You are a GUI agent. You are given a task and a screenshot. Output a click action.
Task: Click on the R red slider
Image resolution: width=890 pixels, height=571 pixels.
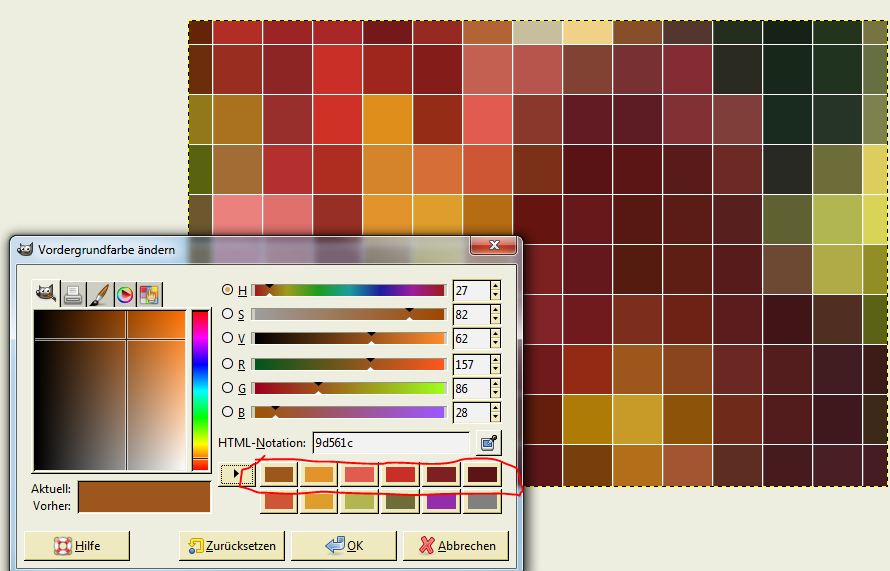(349, 364)
